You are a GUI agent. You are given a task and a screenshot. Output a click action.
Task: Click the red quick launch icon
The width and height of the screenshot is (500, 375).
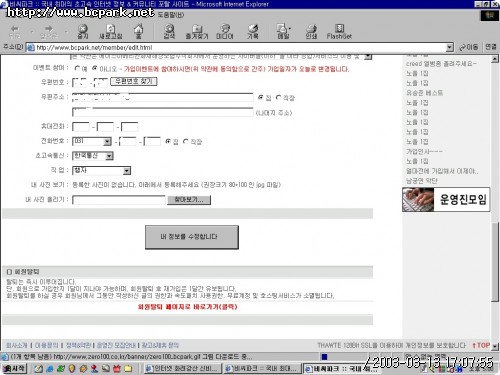point(117,369)
